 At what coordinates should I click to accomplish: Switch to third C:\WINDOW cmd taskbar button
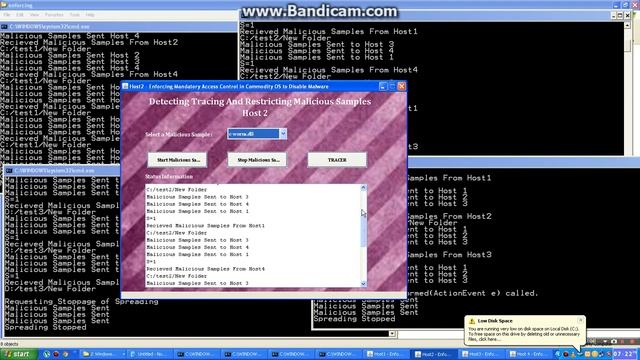point(291,354)
